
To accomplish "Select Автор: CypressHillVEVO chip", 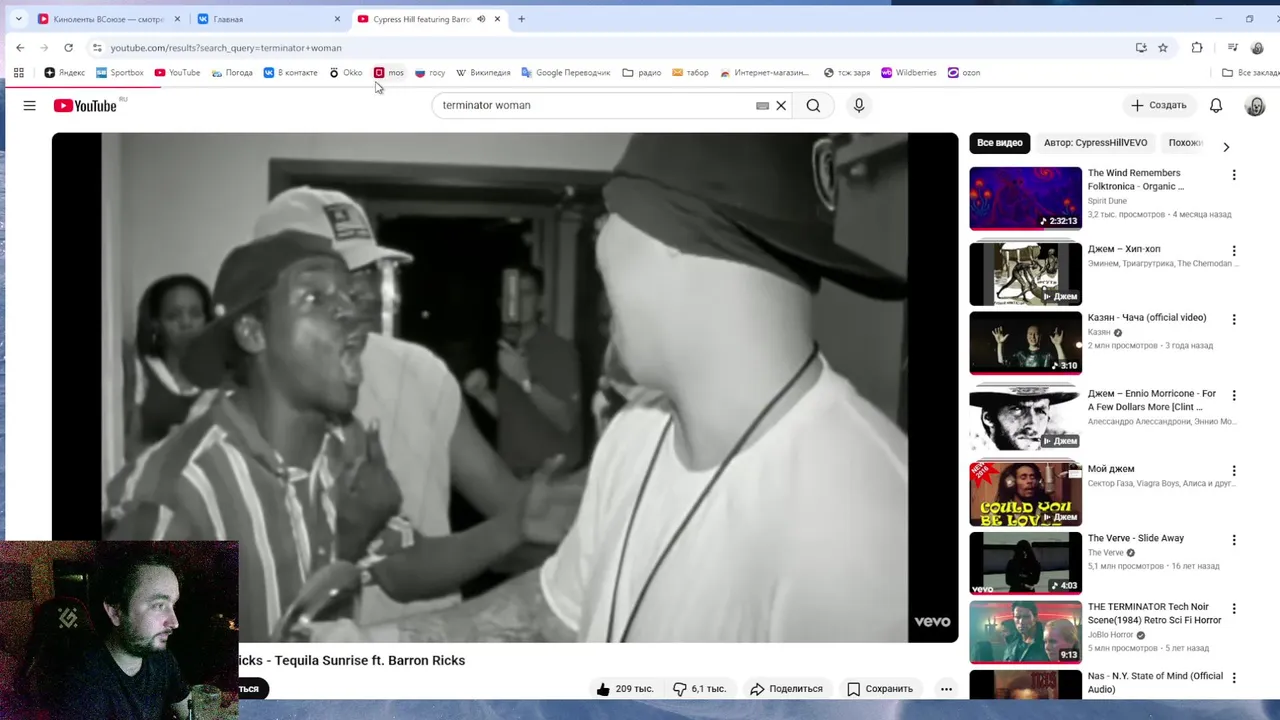I will [x=1096, y=143].
